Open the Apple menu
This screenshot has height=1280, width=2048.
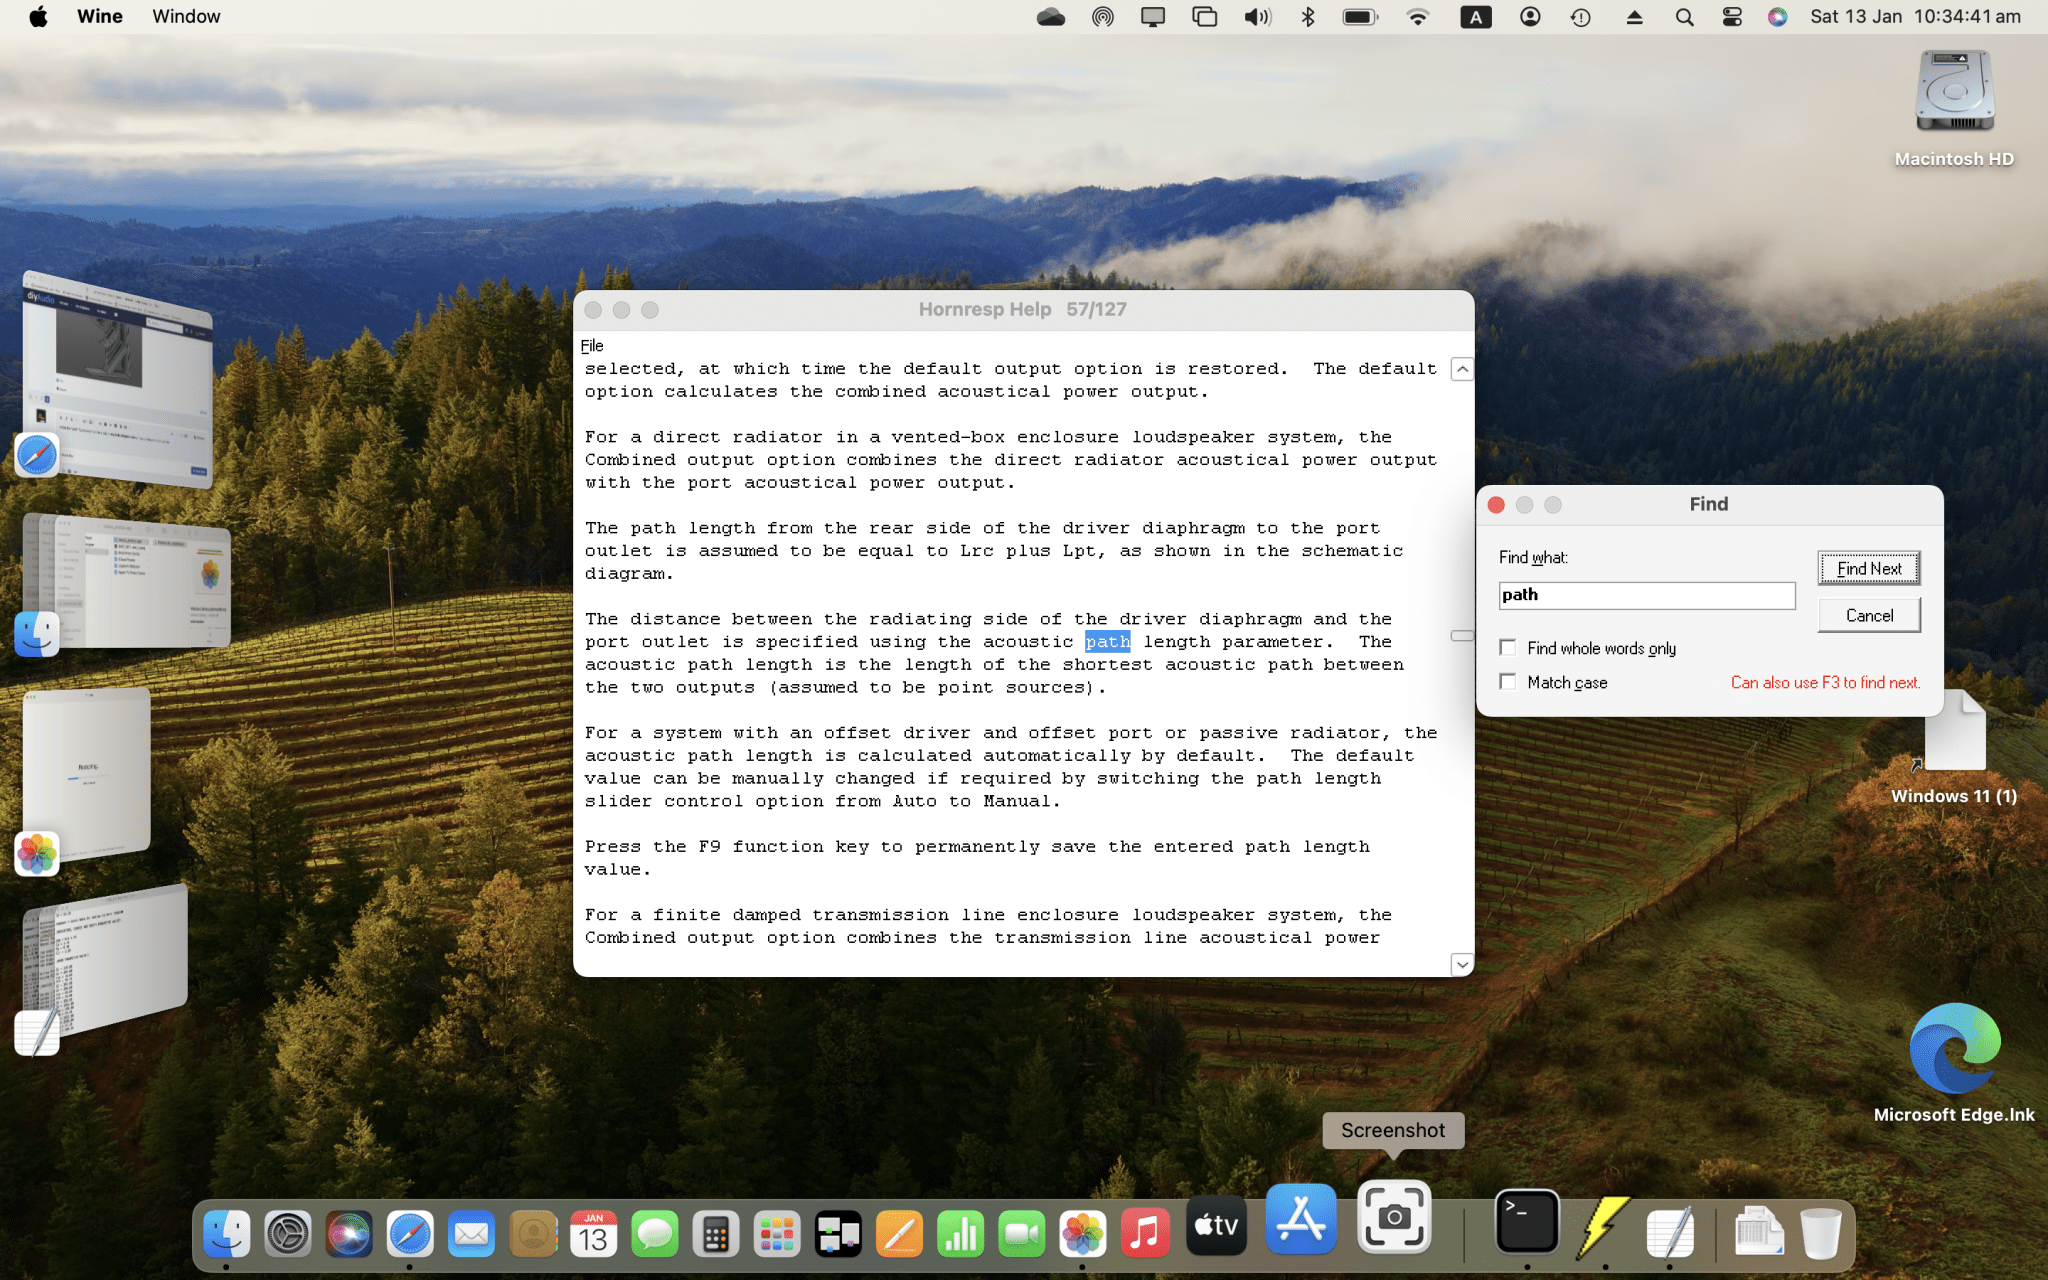[38, 17]
